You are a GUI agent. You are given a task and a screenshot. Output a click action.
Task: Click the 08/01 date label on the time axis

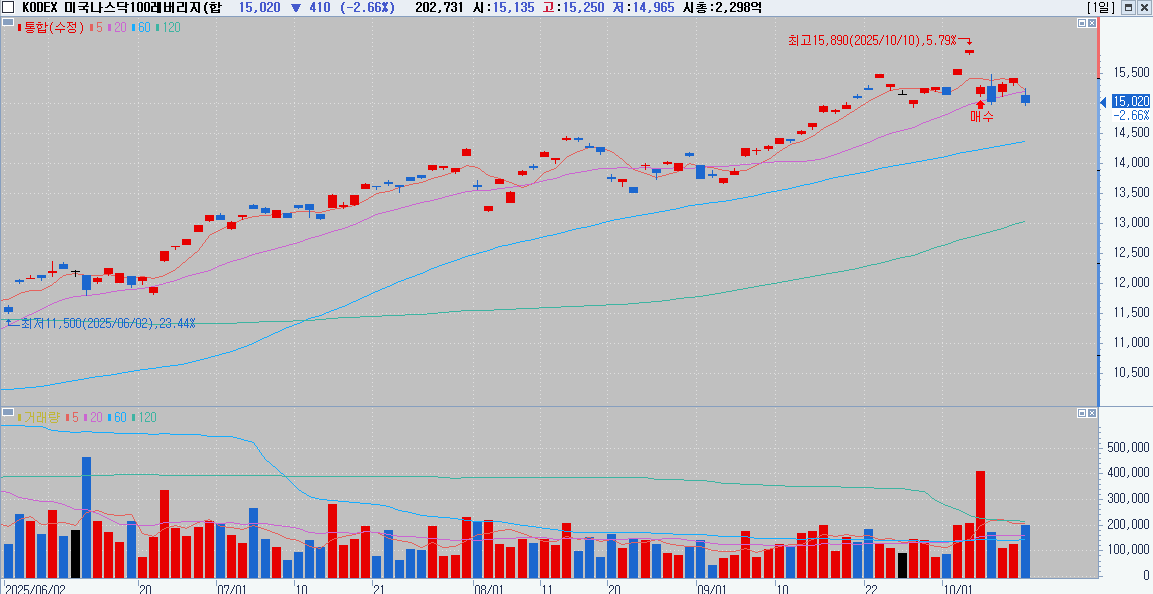[x=488, y=588]
